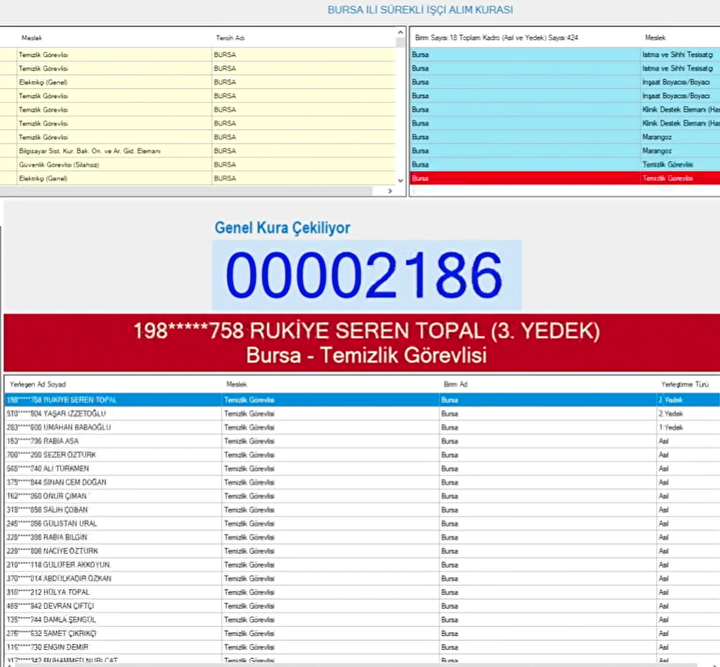Click the 'Yerleşen Ad Soyad' column header
Image resolution: width=720 pixels, height=667 pixels.
click(38, 384)
